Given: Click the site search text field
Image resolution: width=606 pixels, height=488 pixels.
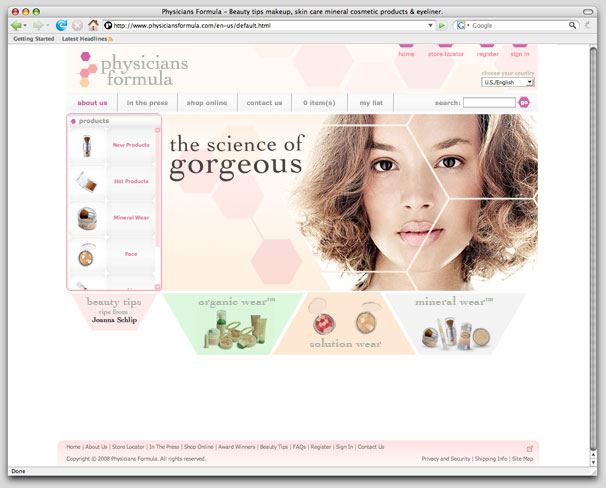Looking at the screenshot, I should [x=490, y=103].
